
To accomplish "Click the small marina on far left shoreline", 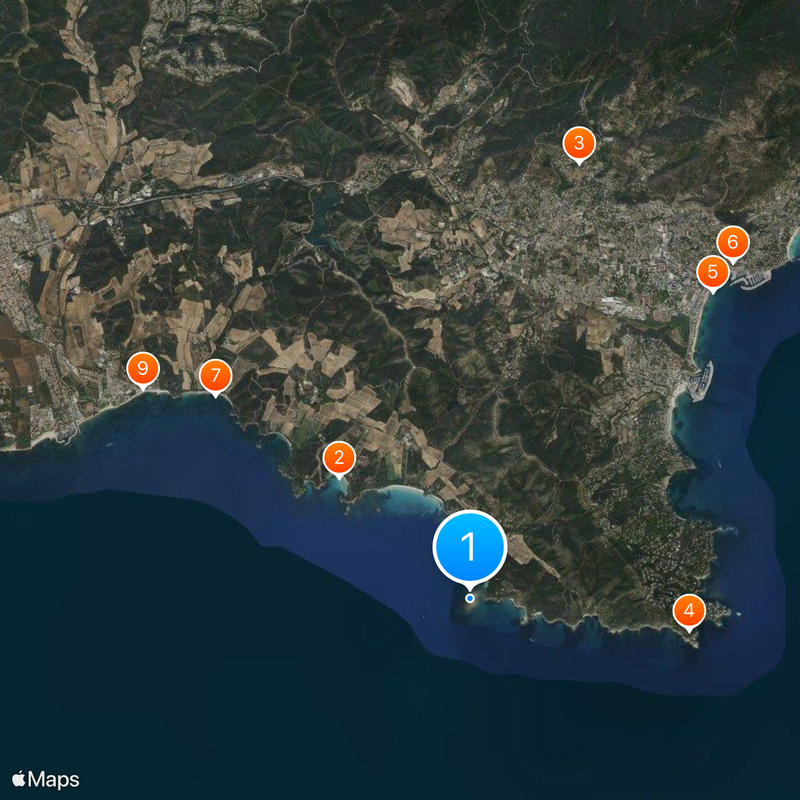I will tap(66, 434).
